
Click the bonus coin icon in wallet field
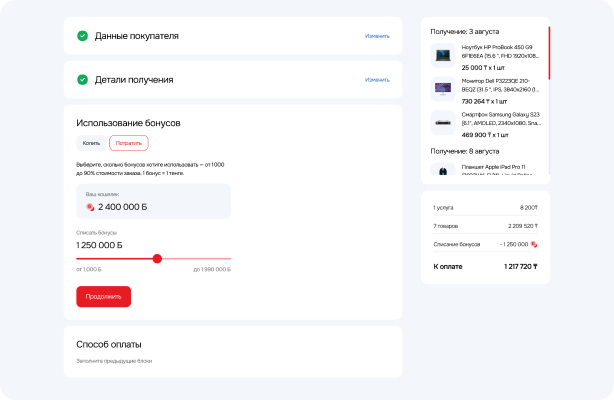(90, 207)
